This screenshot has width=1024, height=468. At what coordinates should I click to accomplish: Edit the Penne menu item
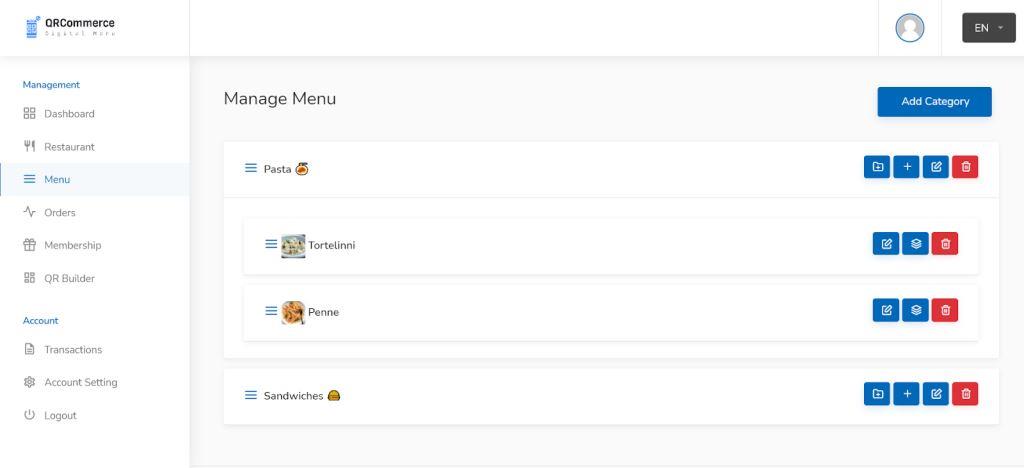pos(886,310)
